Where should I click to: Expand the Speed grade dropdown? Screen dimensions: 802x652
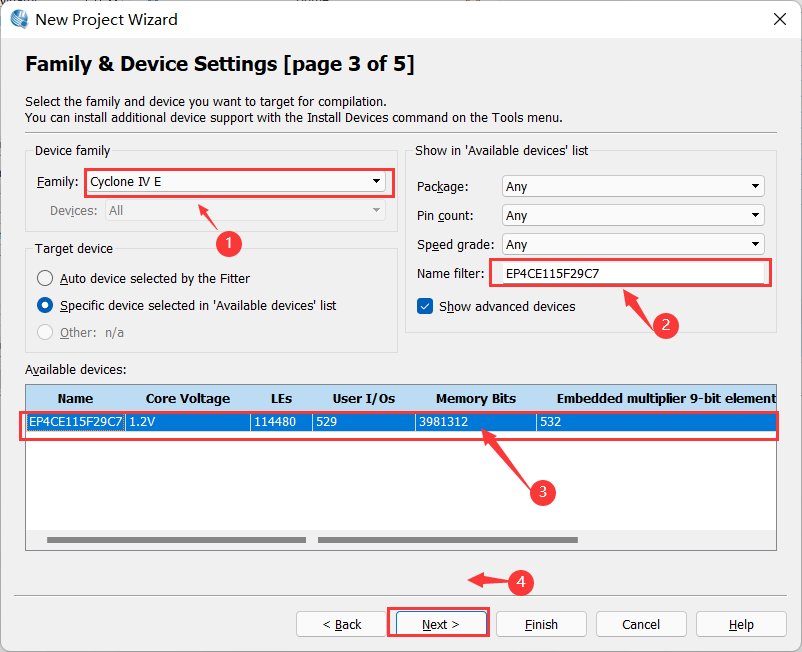633,244
